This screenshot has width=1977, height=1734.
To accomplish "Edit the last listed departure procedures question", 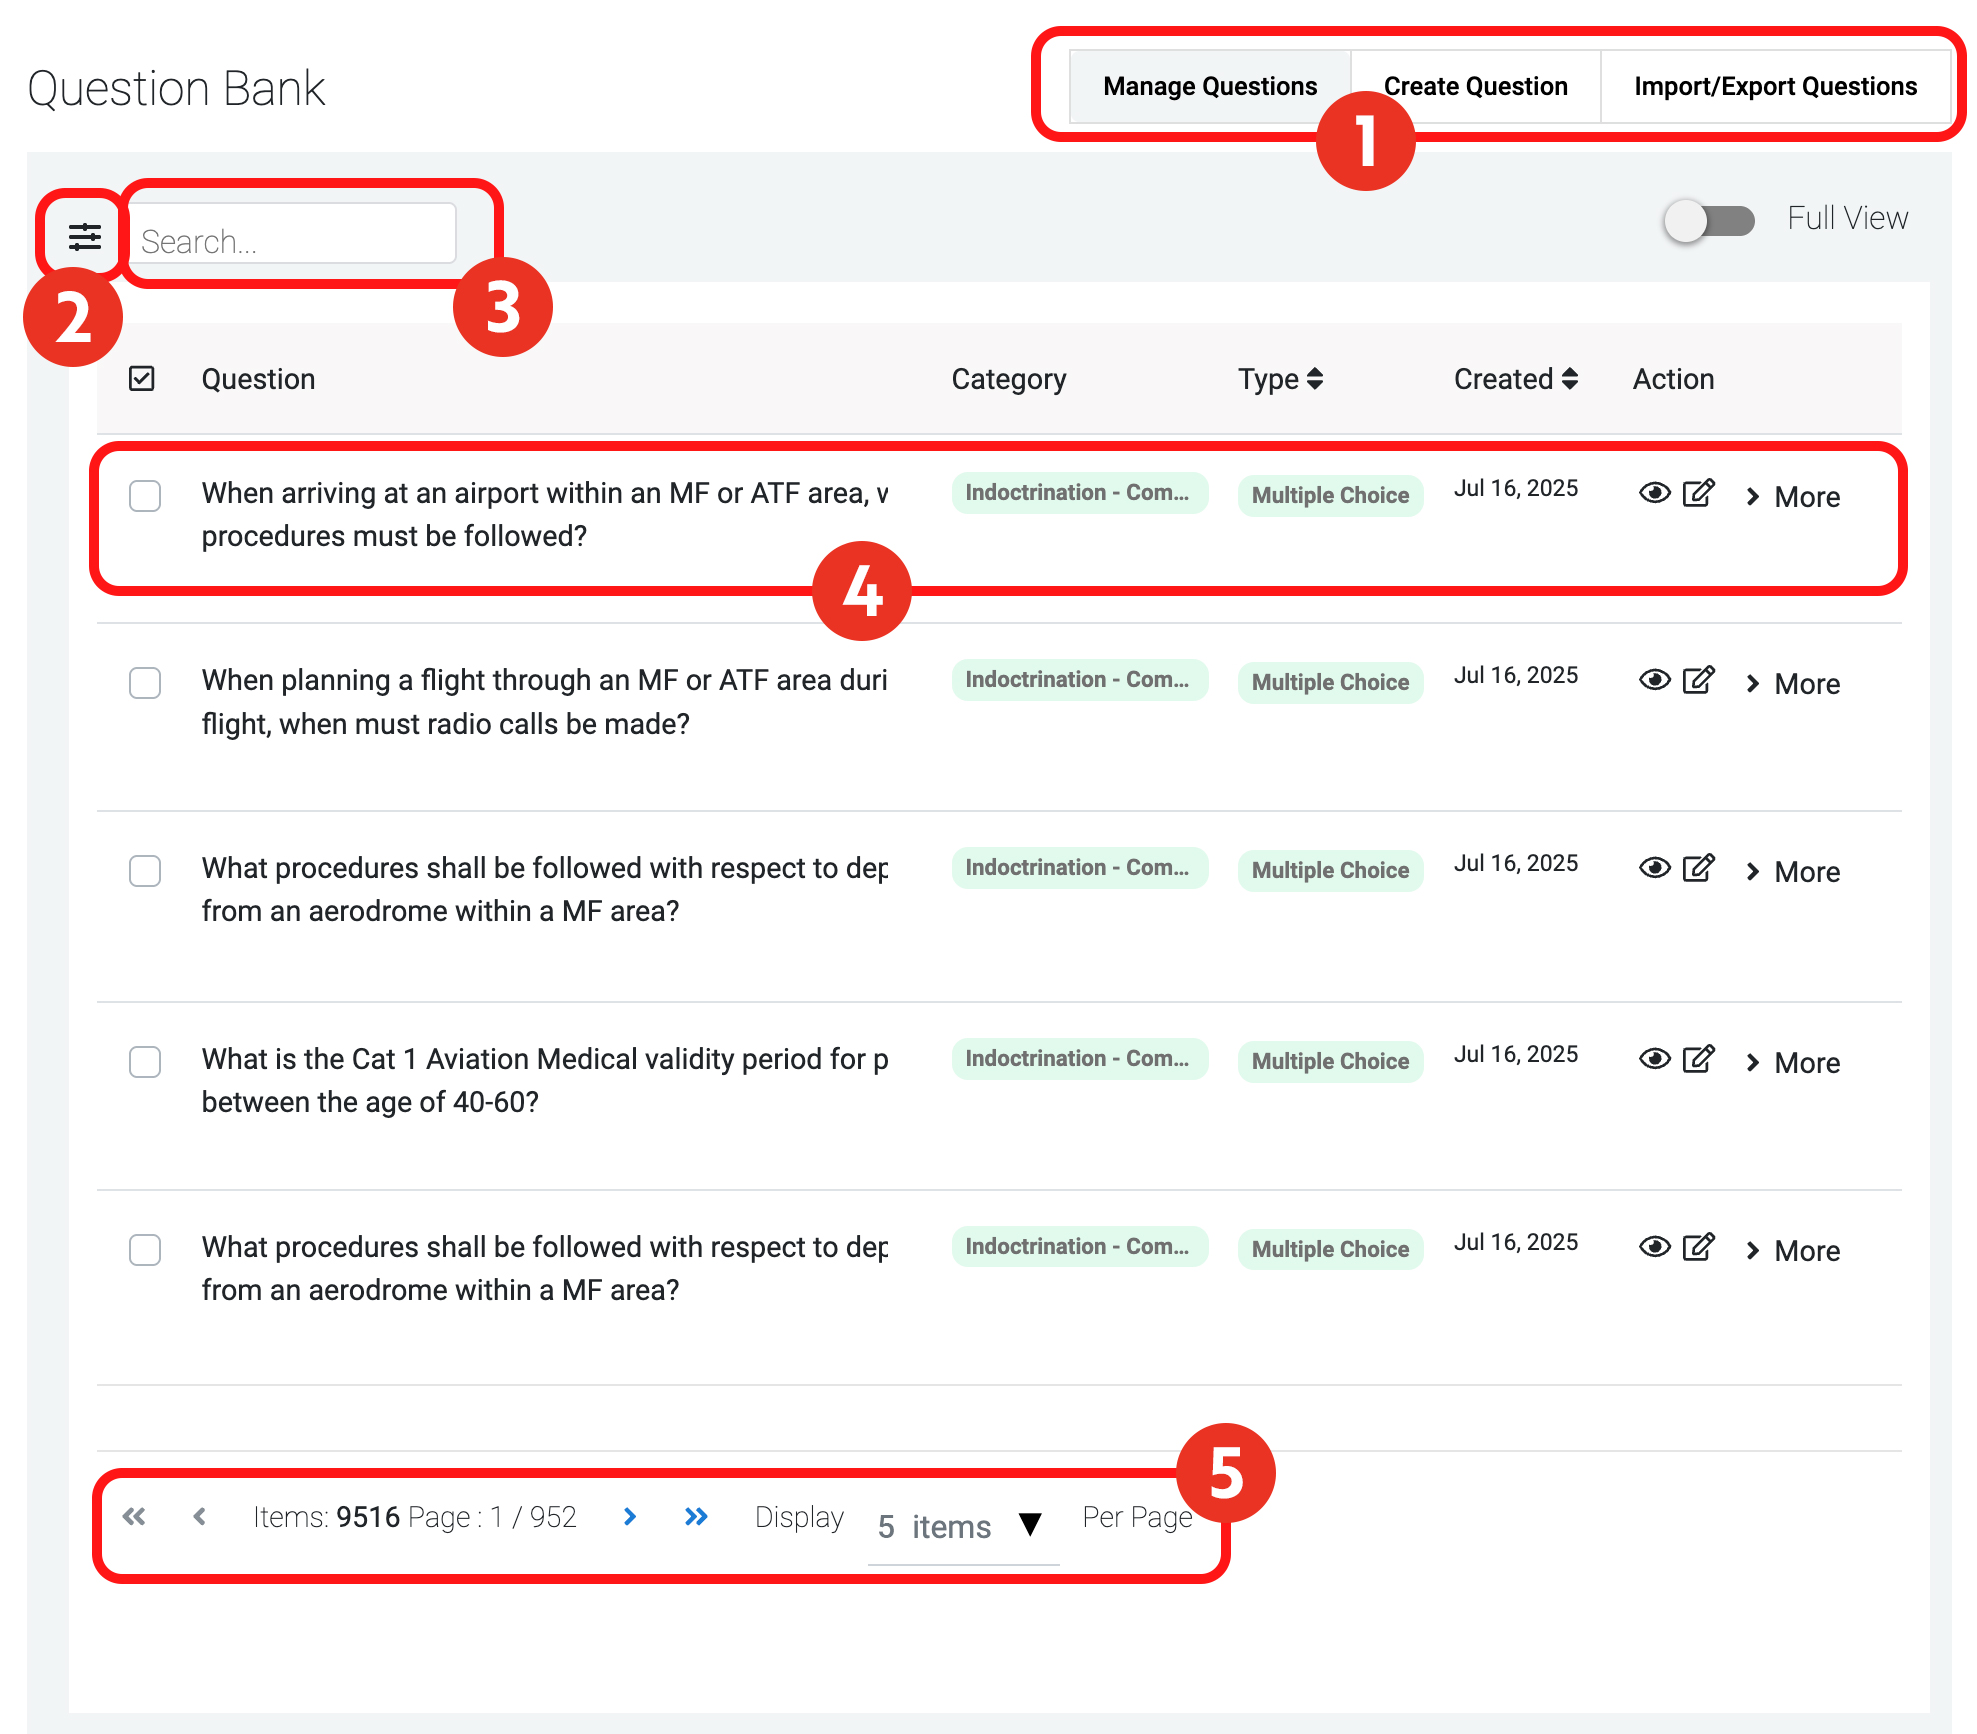I will point(1698,1247).
